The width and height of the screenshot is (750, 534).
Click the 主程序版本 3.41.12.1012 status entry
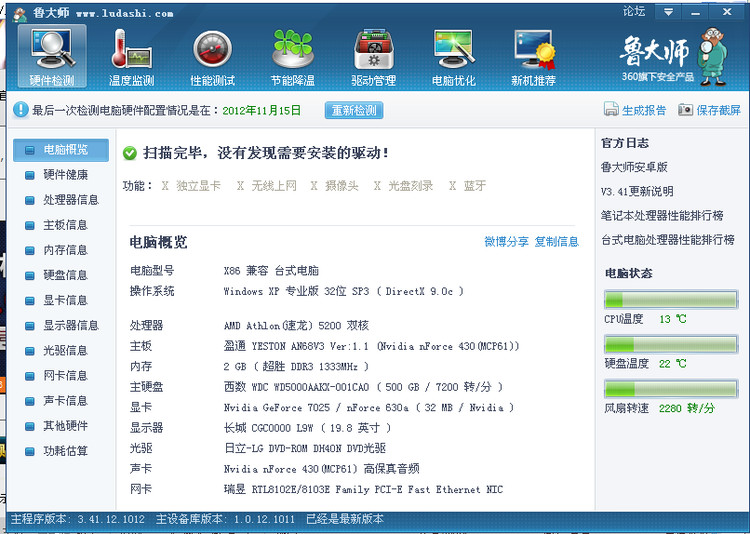[77, 519]
